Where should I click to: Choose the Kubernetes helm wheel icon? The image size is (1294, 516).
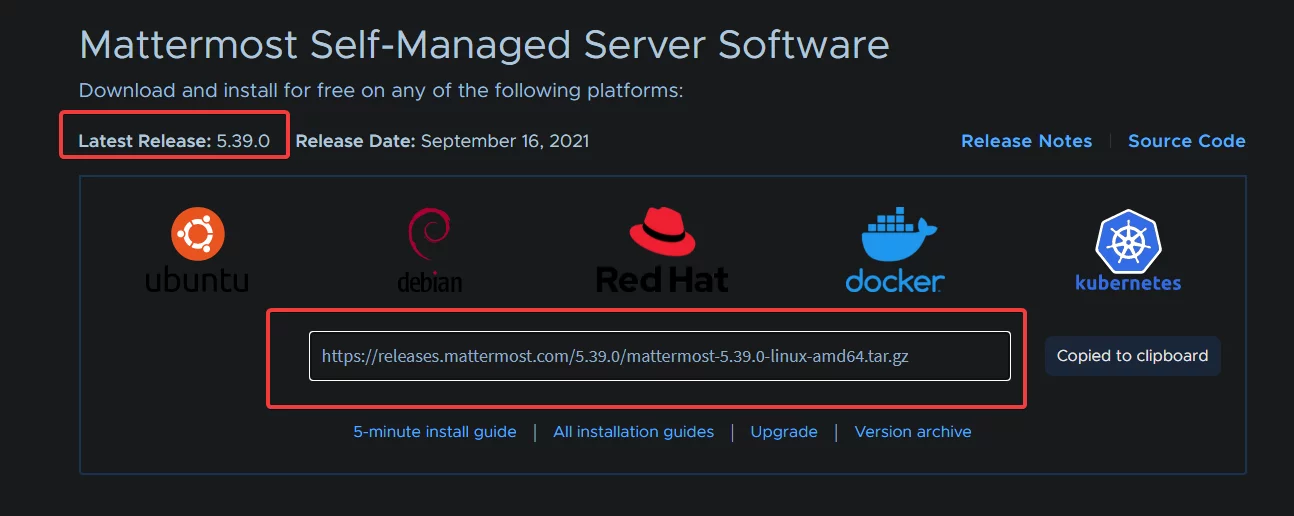pos(1128,240)
